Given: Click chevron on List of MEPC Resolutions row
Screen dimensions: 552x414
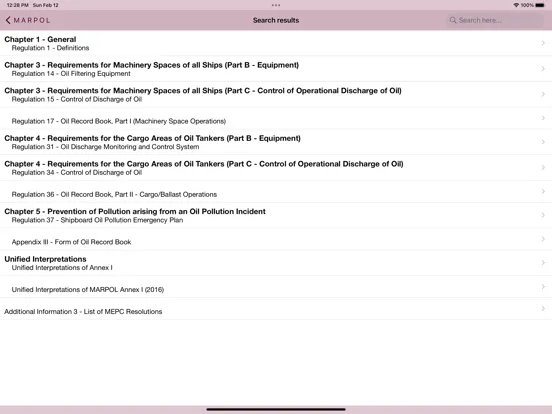Looking at the screenshot, I should [x=543, y=308].
